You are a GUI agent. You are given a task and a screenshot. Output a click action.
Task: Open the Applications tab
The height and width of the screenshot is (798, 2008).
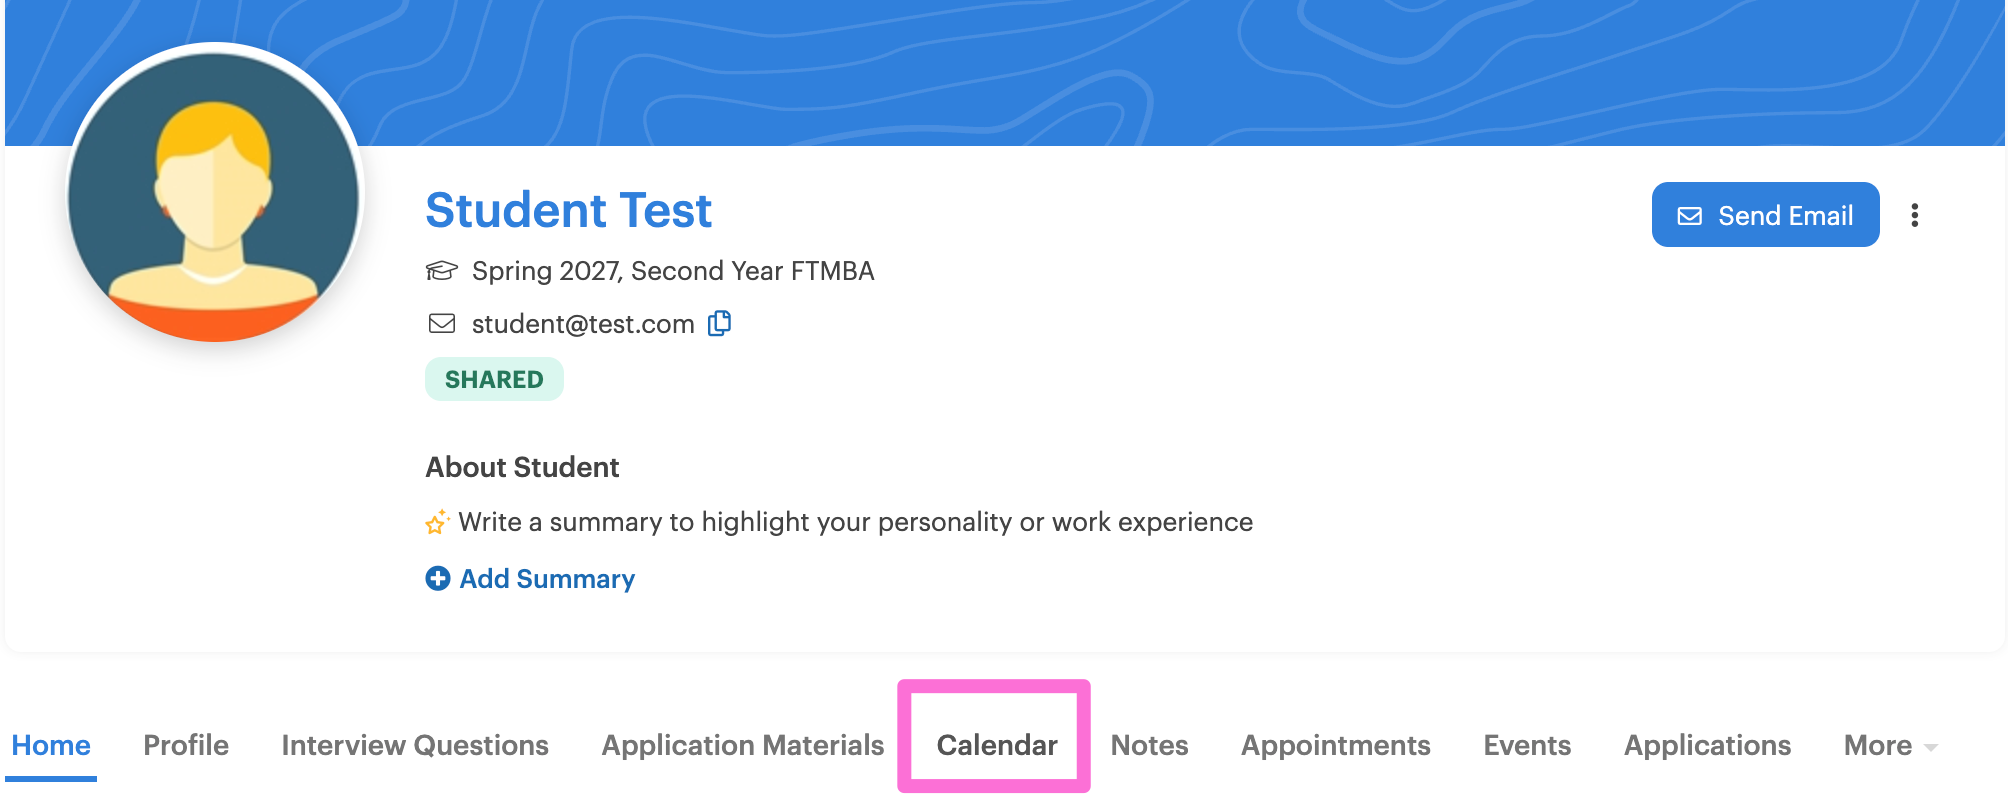(x=1707, y=745)
